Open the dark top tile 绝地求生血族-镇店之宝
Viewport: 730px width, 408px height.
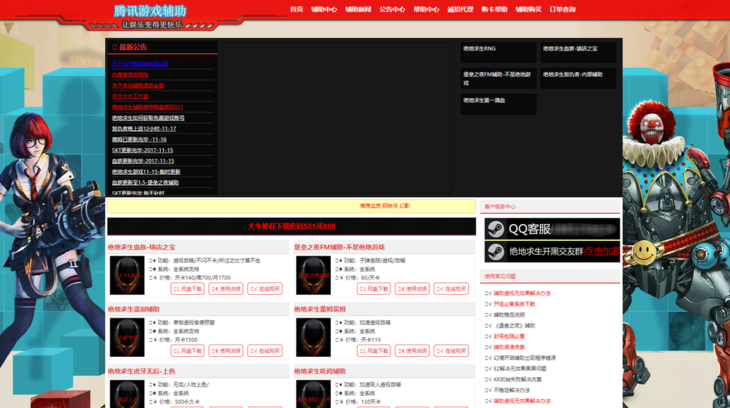[578, 52]
